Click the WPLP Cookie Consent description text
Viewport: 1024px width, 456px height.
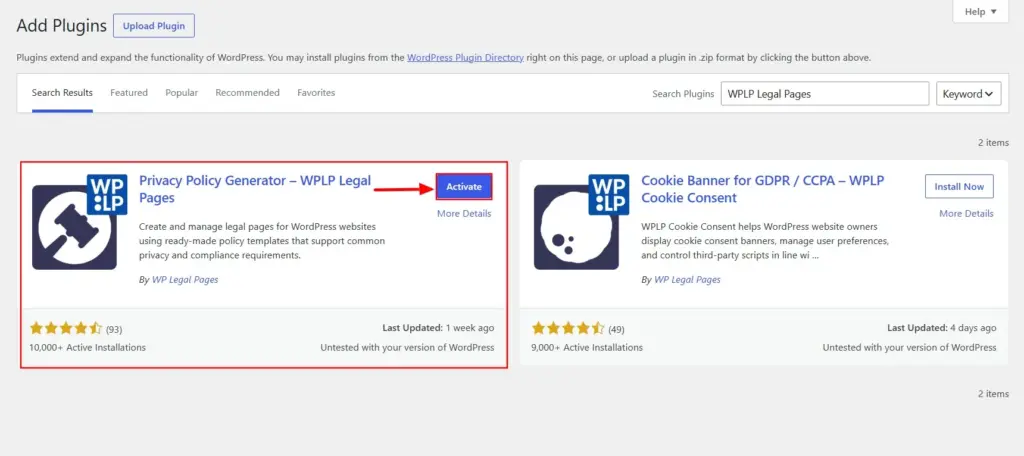click(x=765, y=241)
